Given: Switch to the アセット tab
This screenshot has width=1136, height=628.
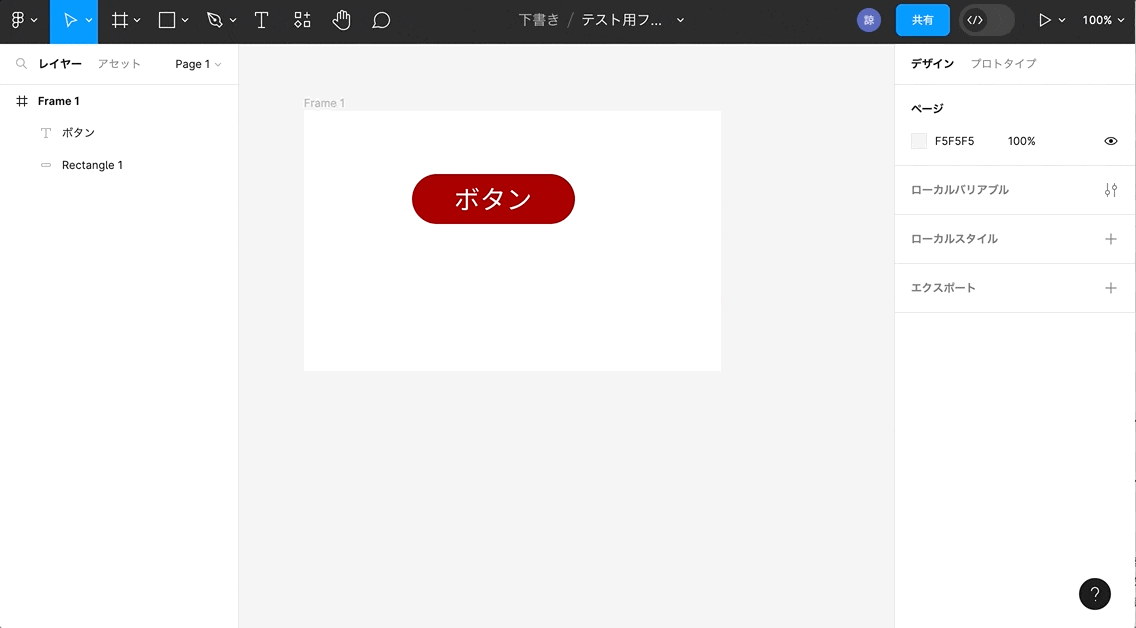Looking at the screenshot, I should point(119,63).
